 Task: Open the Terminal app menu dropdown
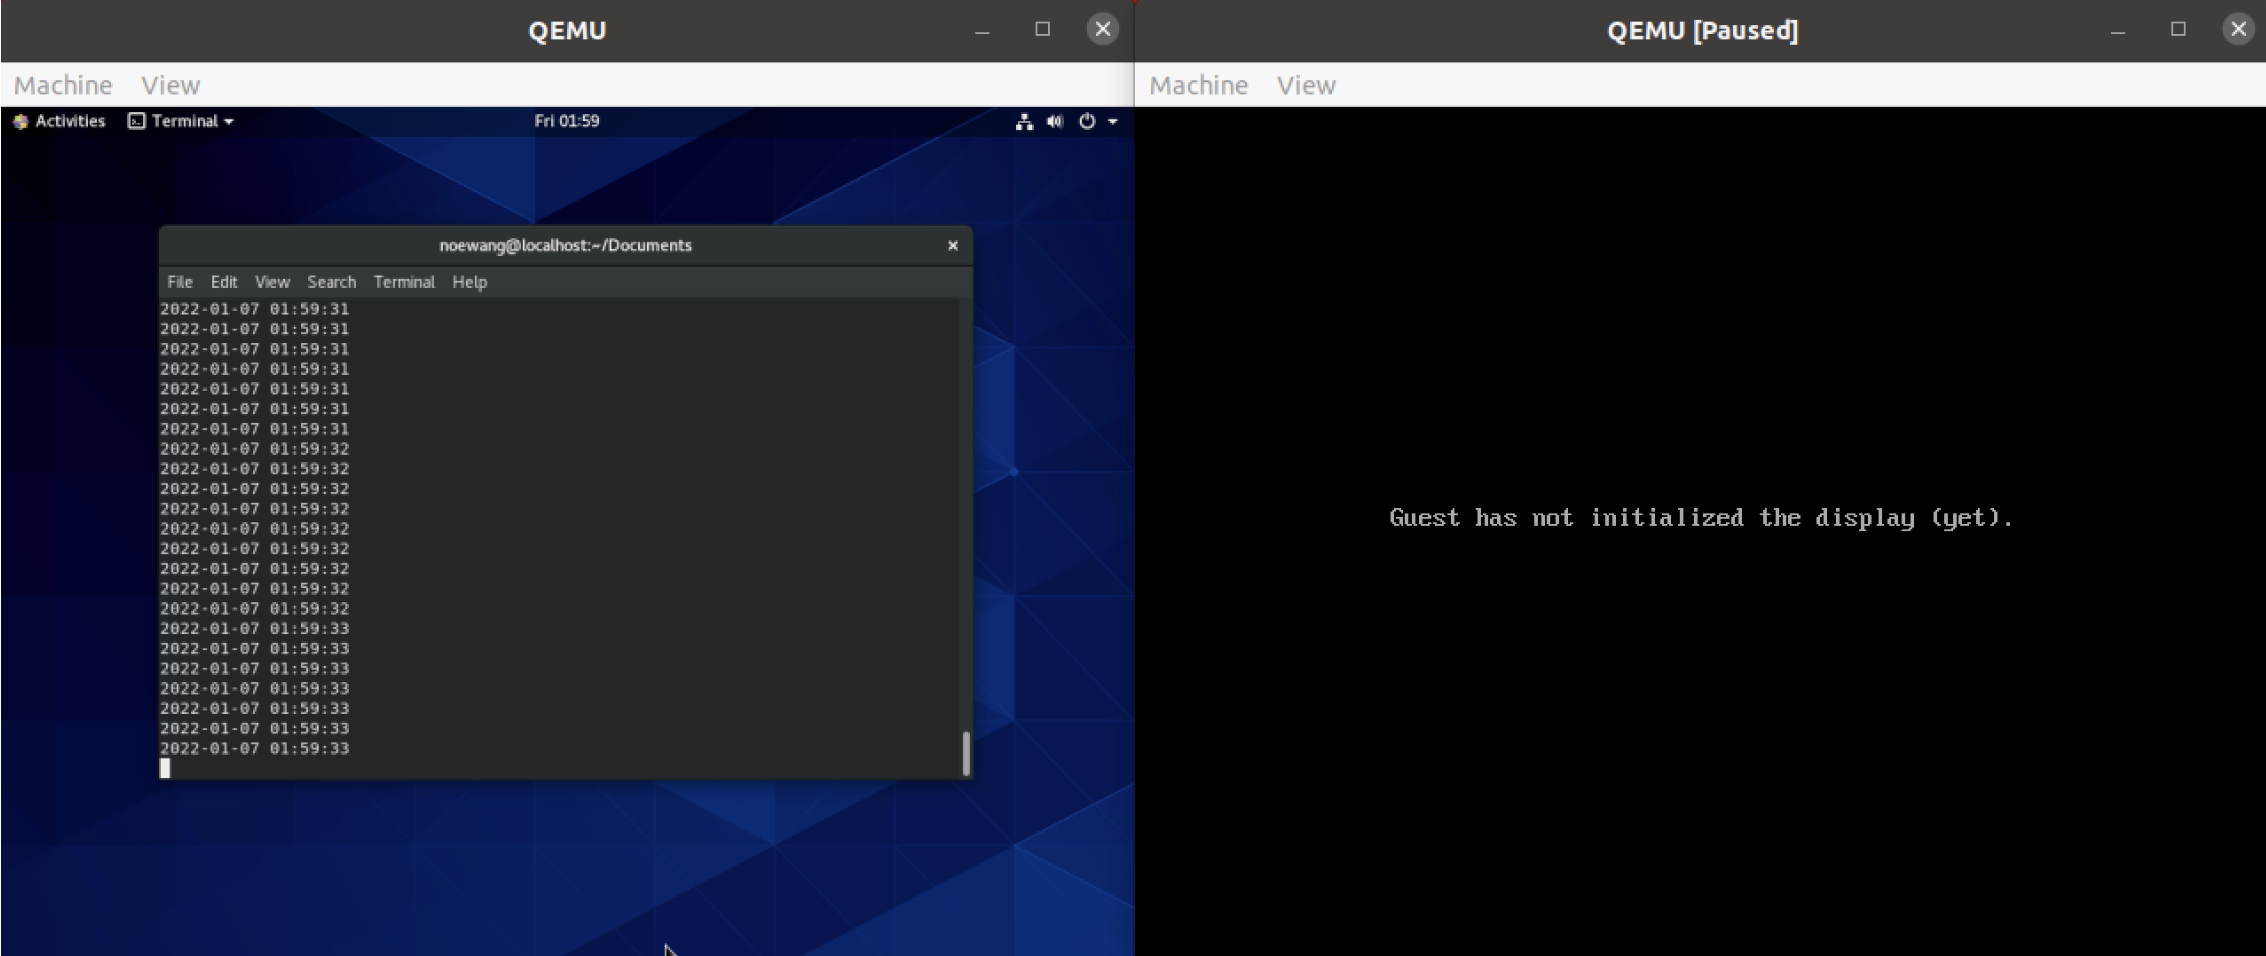pos(181,121)
